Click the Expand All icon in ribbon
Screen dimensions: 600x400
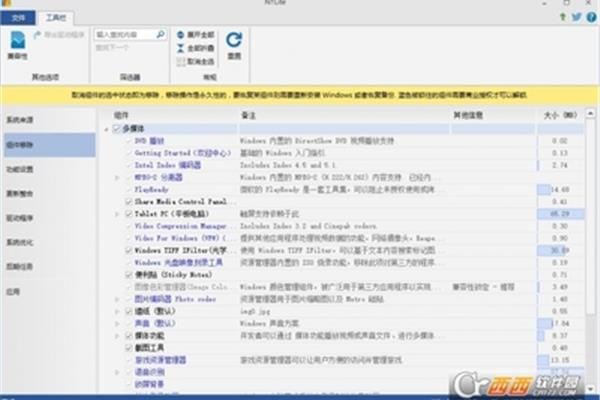181,35
